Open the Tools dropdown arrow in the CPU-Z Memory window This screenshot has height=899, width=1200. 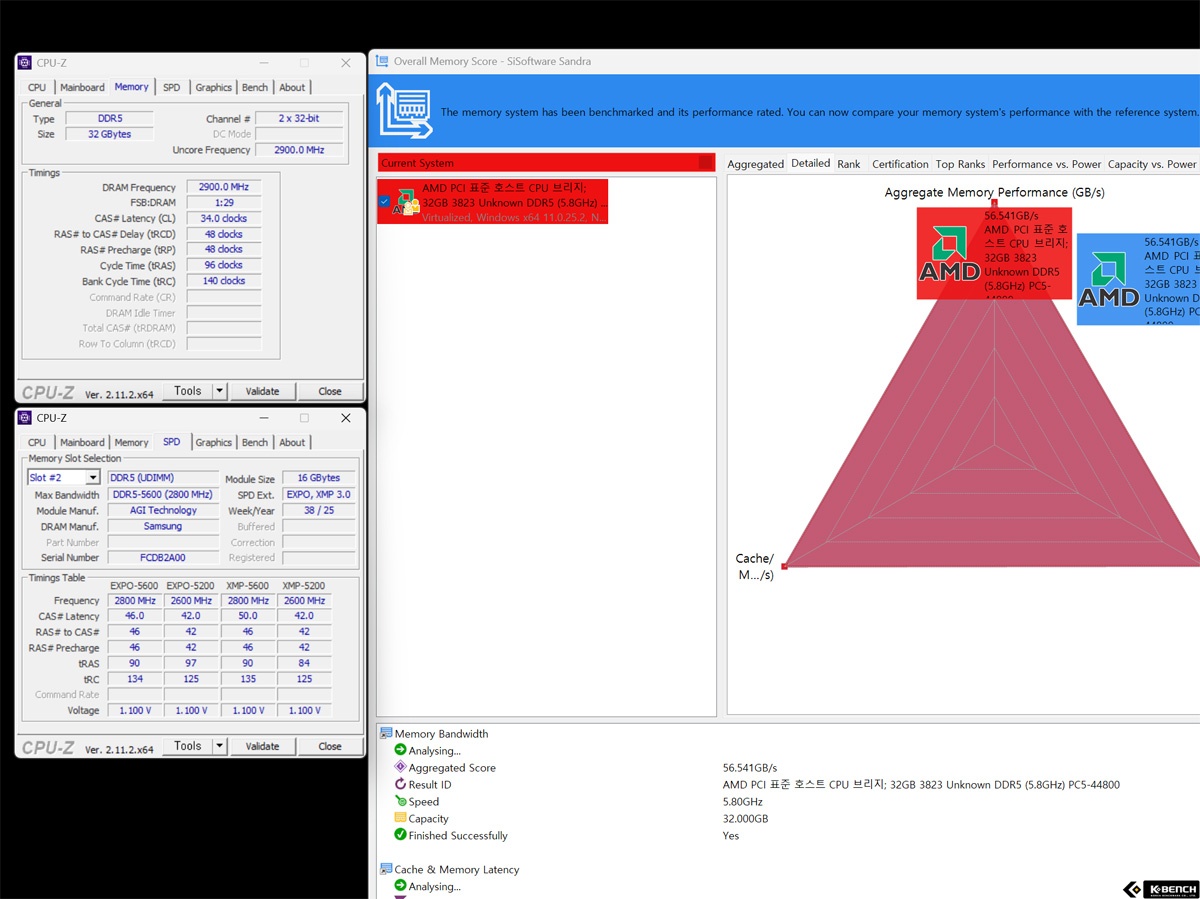coord(220,391)
